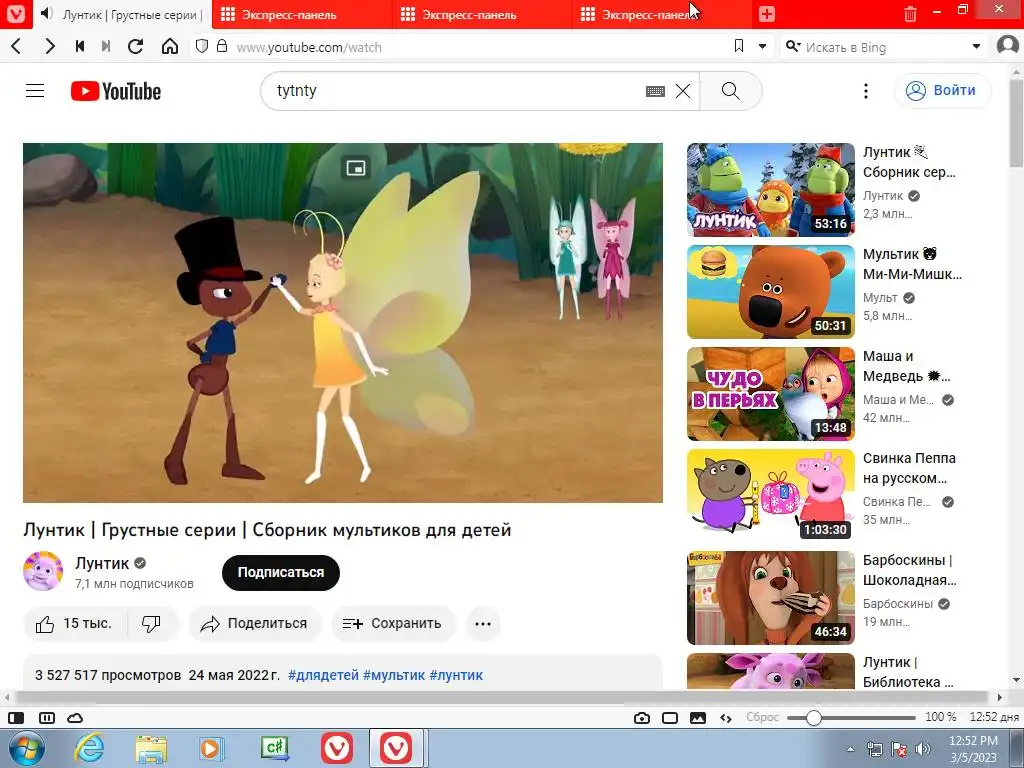The image size is (1024, 768).
Task: Open the Ми-Ми-Мишки 50:31 video thumbnail
Action: point(771,292)
